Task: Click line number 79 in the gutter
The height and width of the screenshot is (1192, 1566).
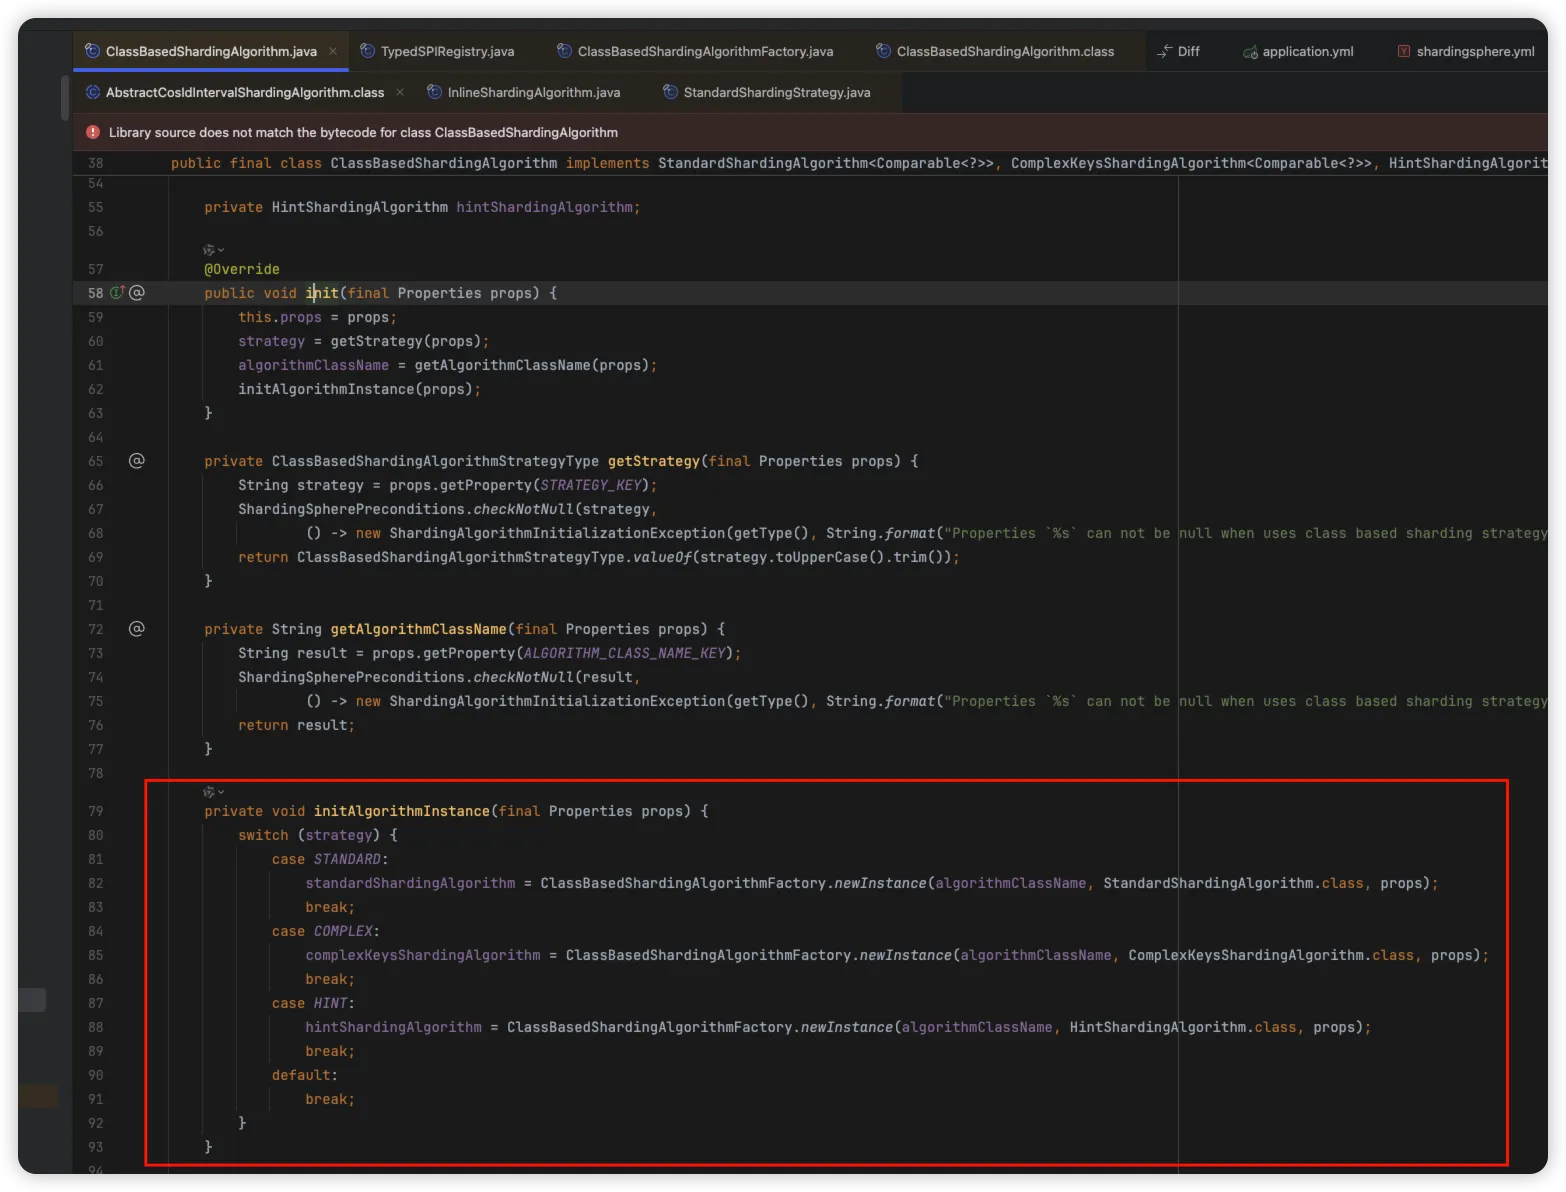Action: coord(95,811)
